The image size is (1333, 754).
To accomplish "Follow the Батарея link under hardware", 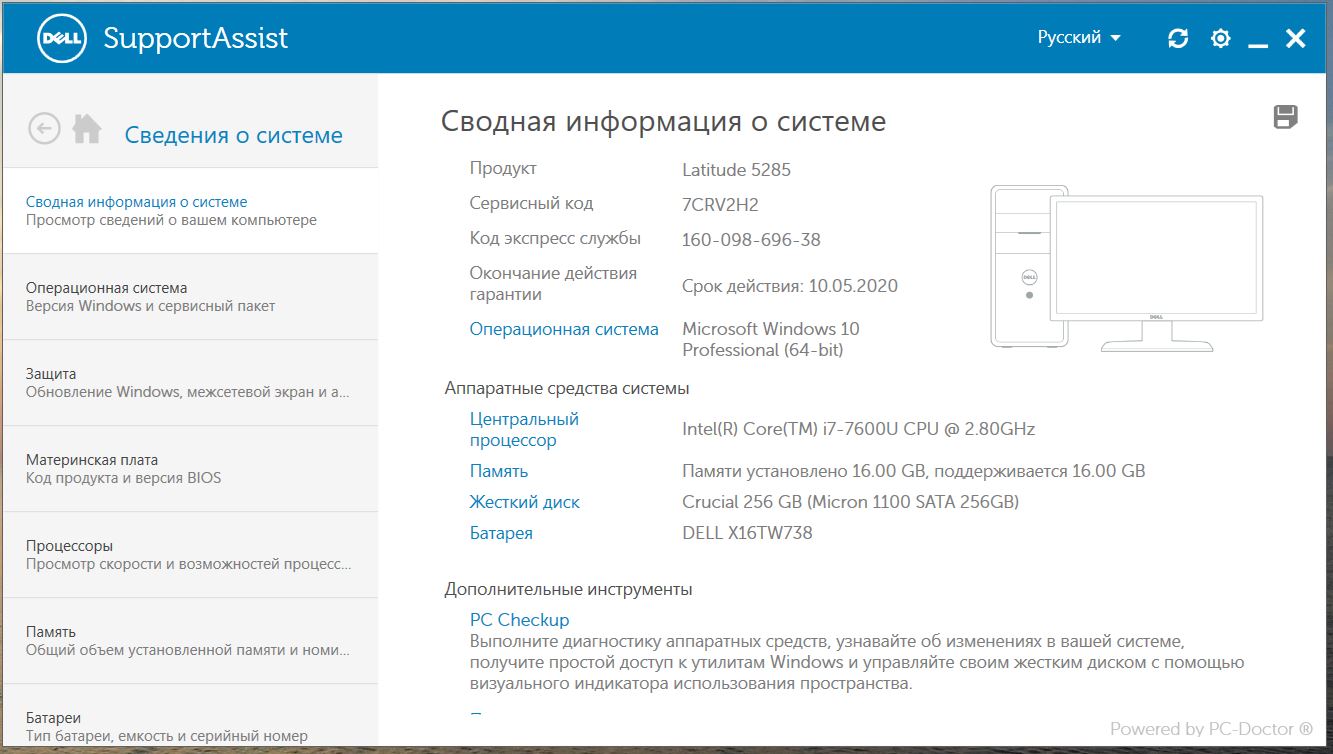I will (x=501, y=533).
